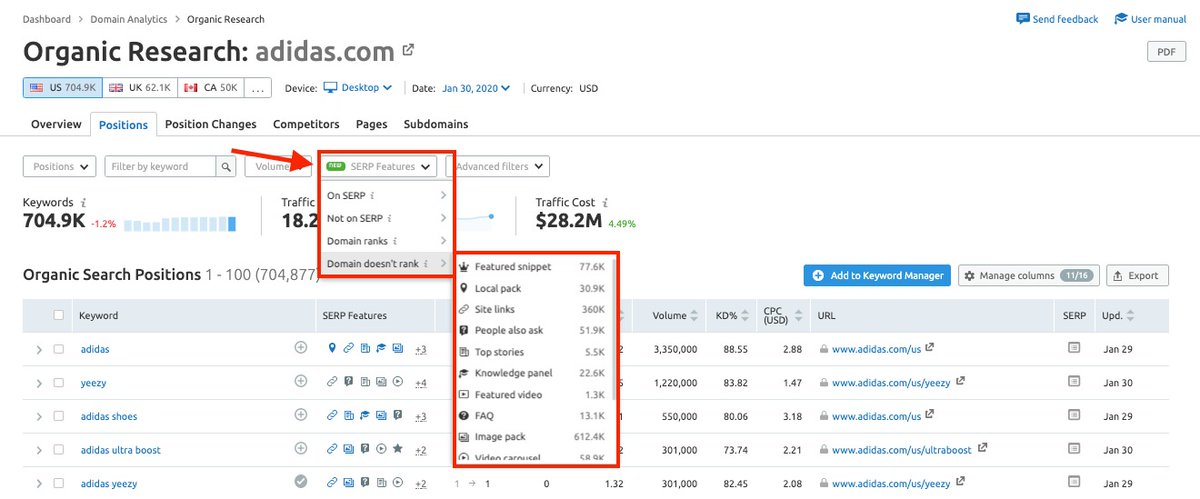The height and width of the screenshot is (499, 1200).
Task: Open SERP snapshot icon for adidas ultra boost
Action: click(1074, 449)
